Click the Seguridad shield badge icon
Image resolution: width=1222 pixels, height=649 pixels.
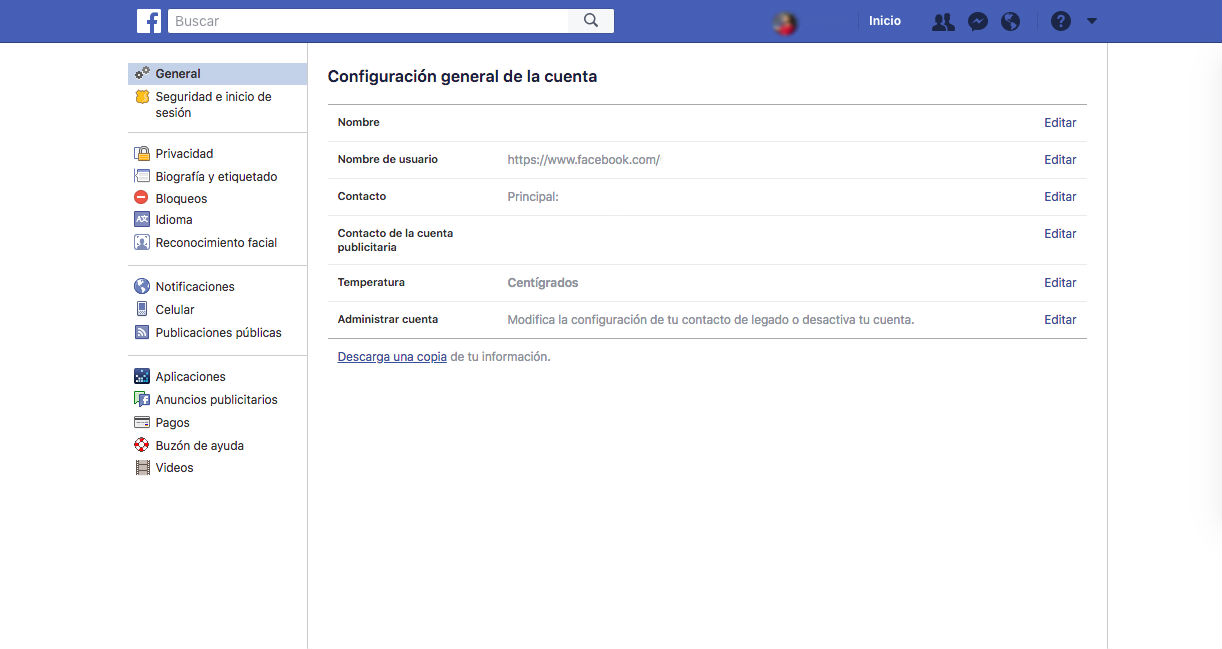142,97
